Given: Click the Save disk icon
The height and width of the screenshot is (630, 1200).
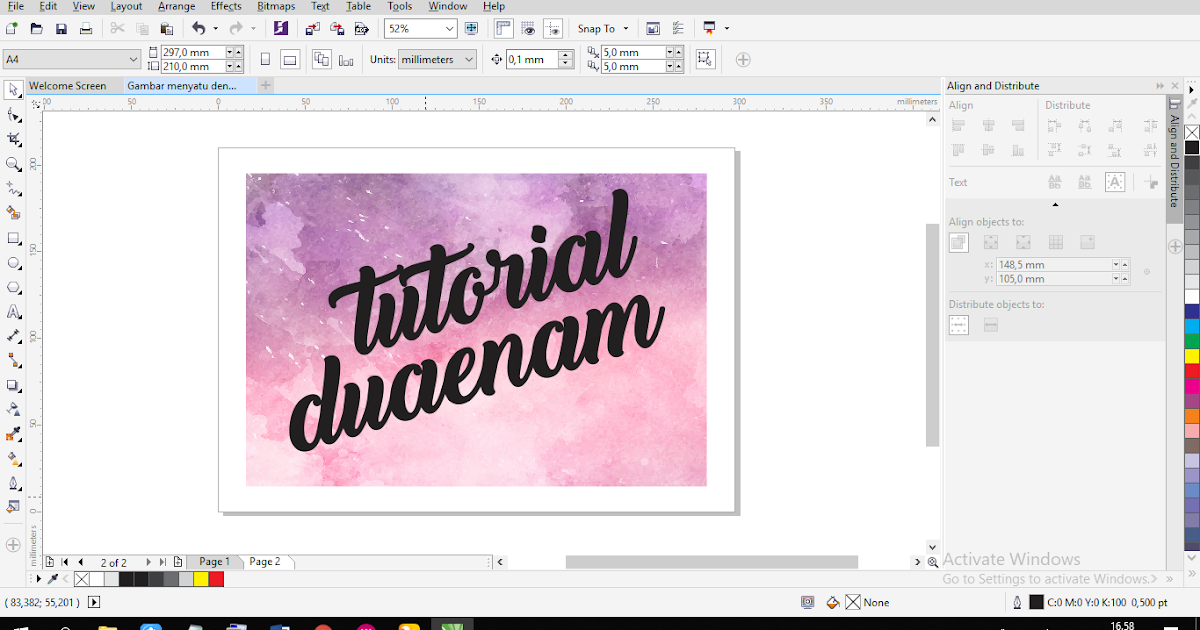Looking at the screenshot, I should tap(61, 29).
